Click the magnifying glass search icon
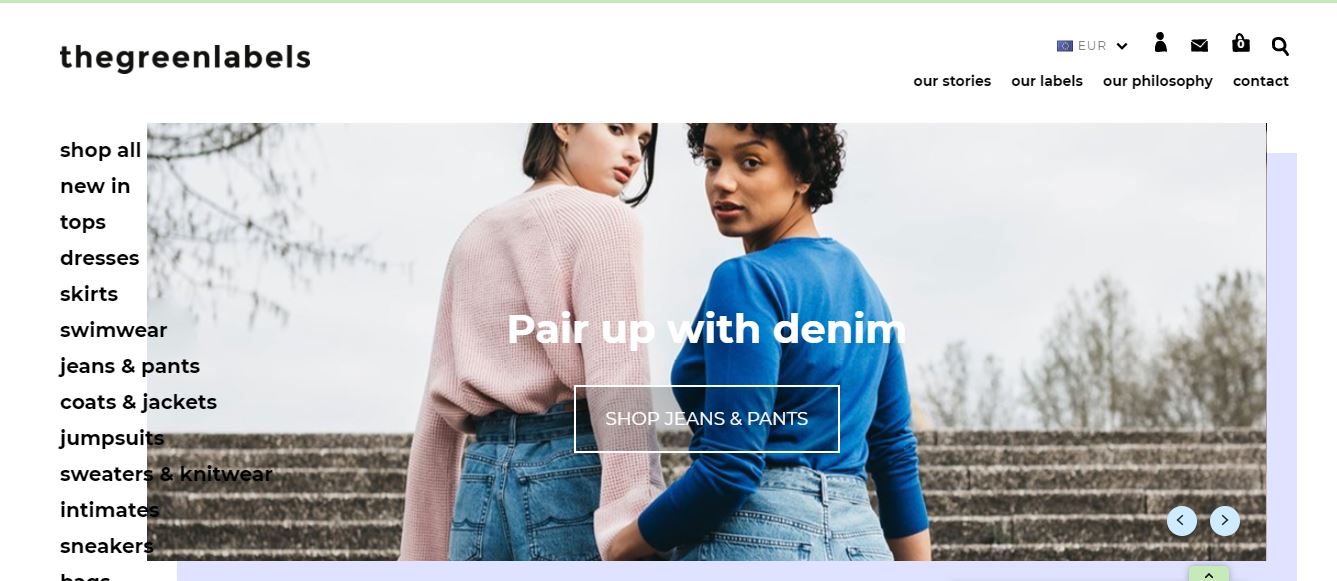The width and height of the screenshot is (1337, 581). tap(1280, 46)
